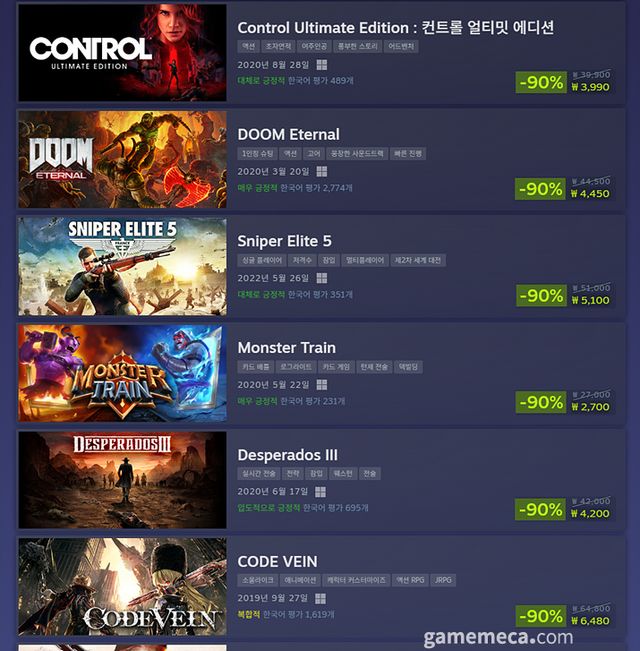Image resolution: width=640 pixels, height=651 pixels.
Task: Click the Windows platform icon for Control
Action: [x=322, y=65]
